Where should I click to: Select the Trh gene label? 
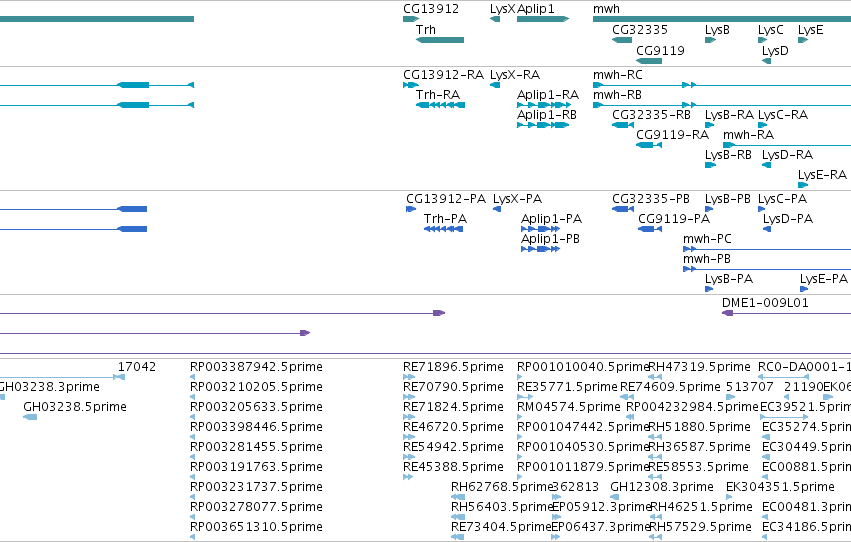[x=426, y=29]
